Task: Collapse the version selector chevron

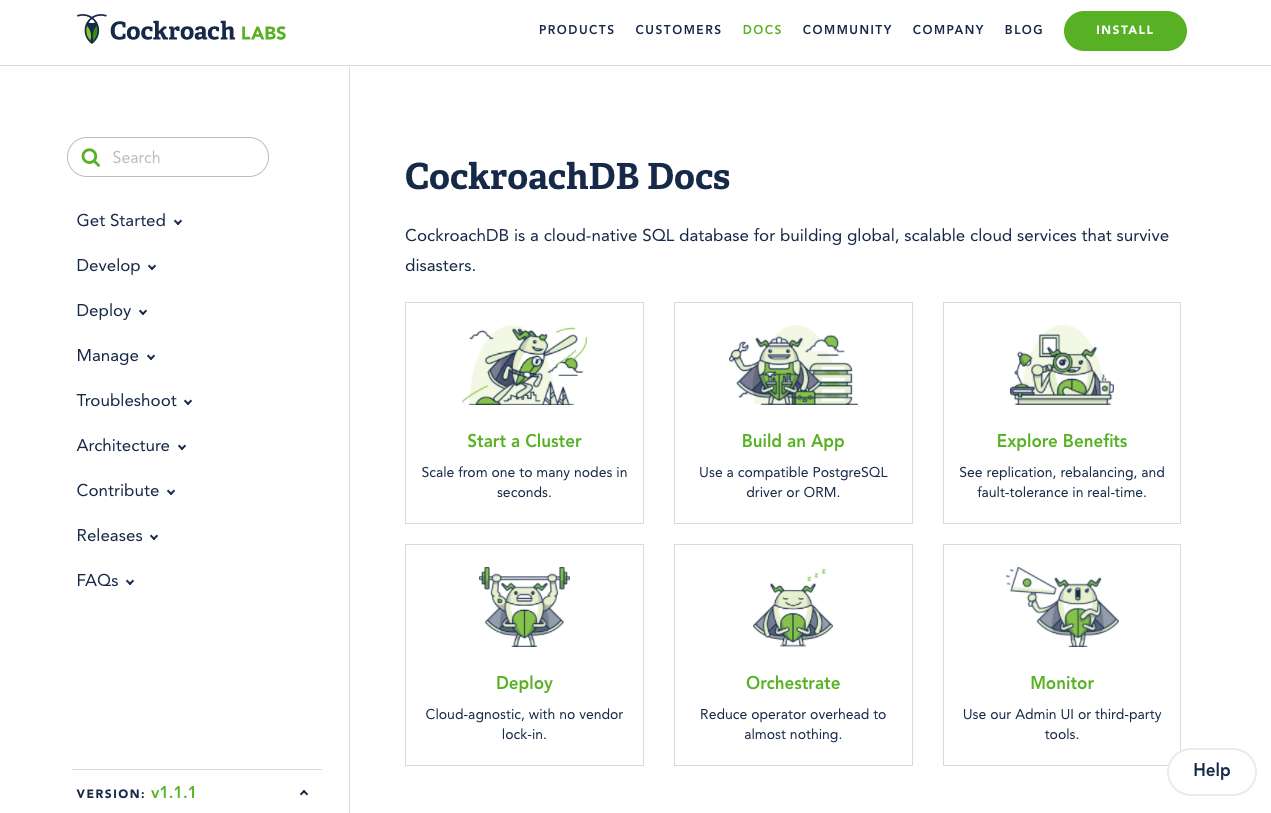Action: point(303,791)
